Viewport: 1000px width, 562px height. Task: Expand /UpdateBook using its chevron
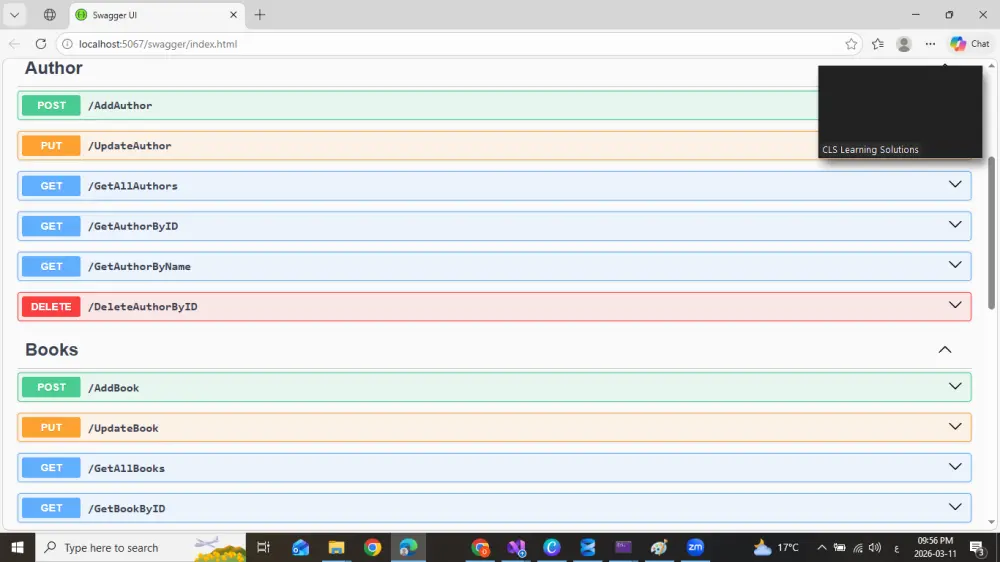point(955,426)
